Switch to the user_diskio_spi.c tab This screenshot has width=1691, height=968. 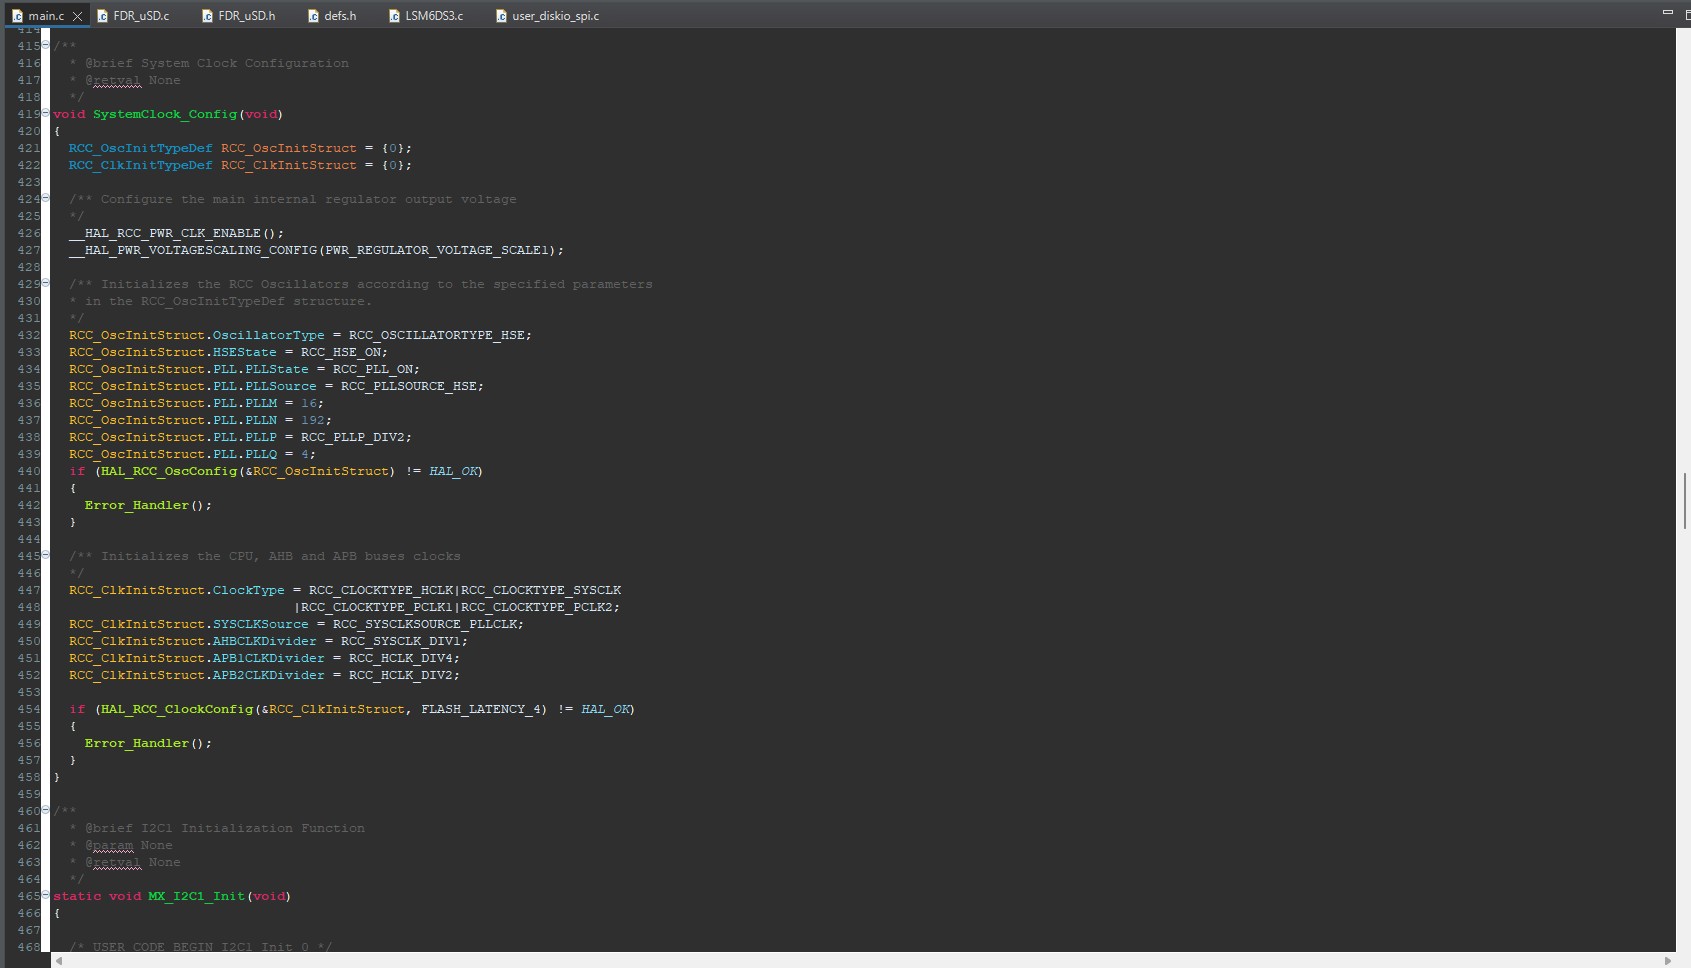(555, 16)
